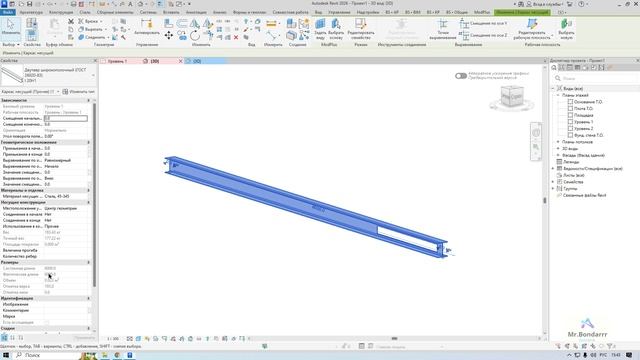Click Edit Work Plane (Редактировать рабочую плоскость) icon
This screenshot has width=640, height=360.
click(x=532, y=29)
